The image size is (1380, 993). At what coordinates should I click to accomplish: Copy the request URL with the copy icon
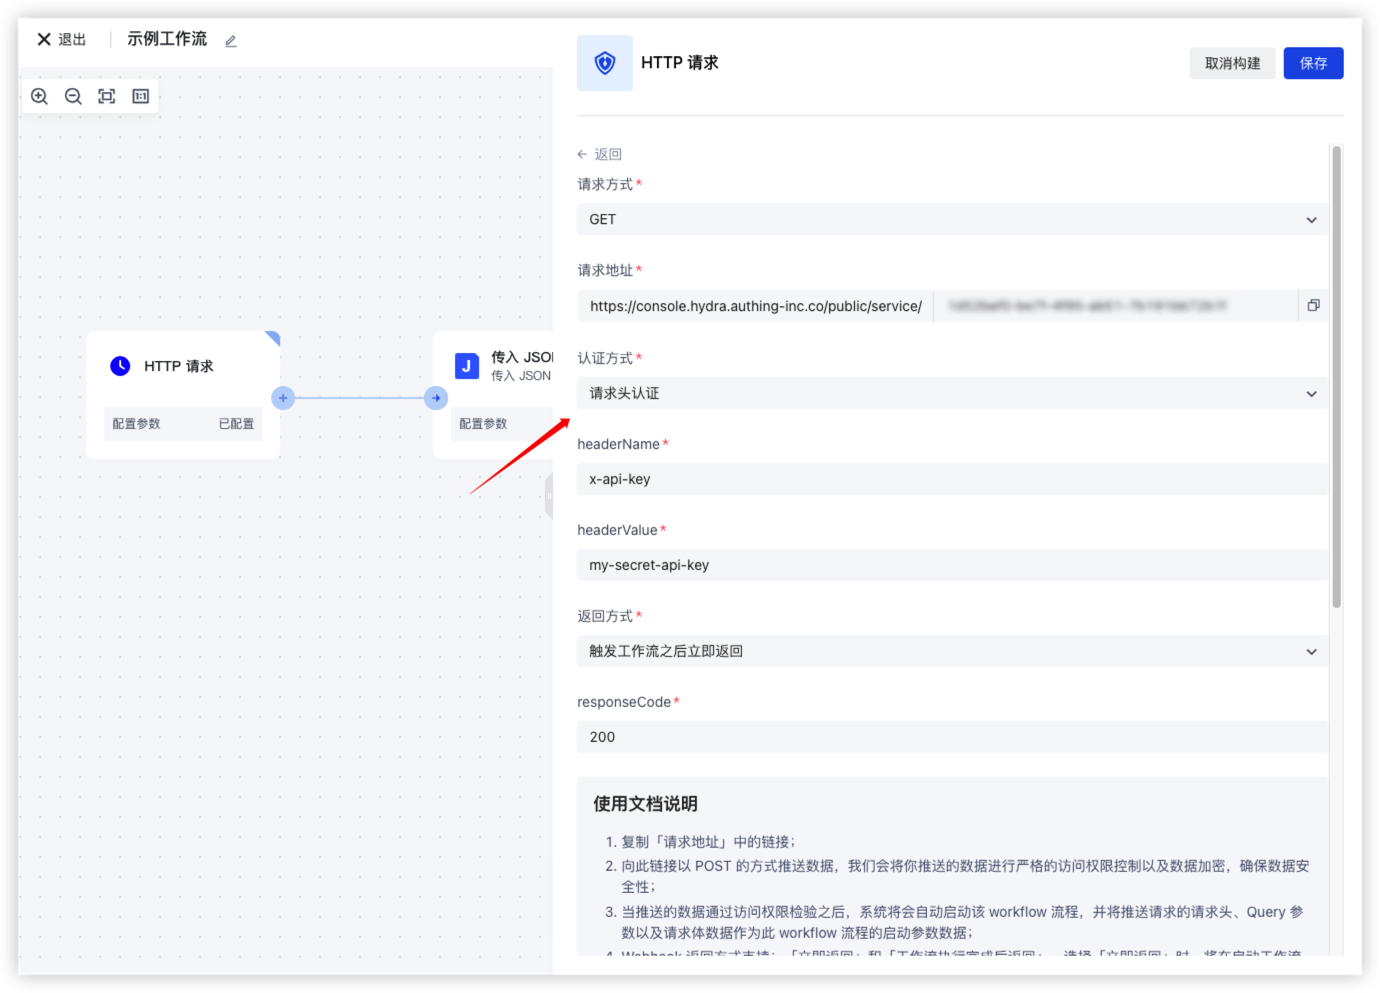1313,305
